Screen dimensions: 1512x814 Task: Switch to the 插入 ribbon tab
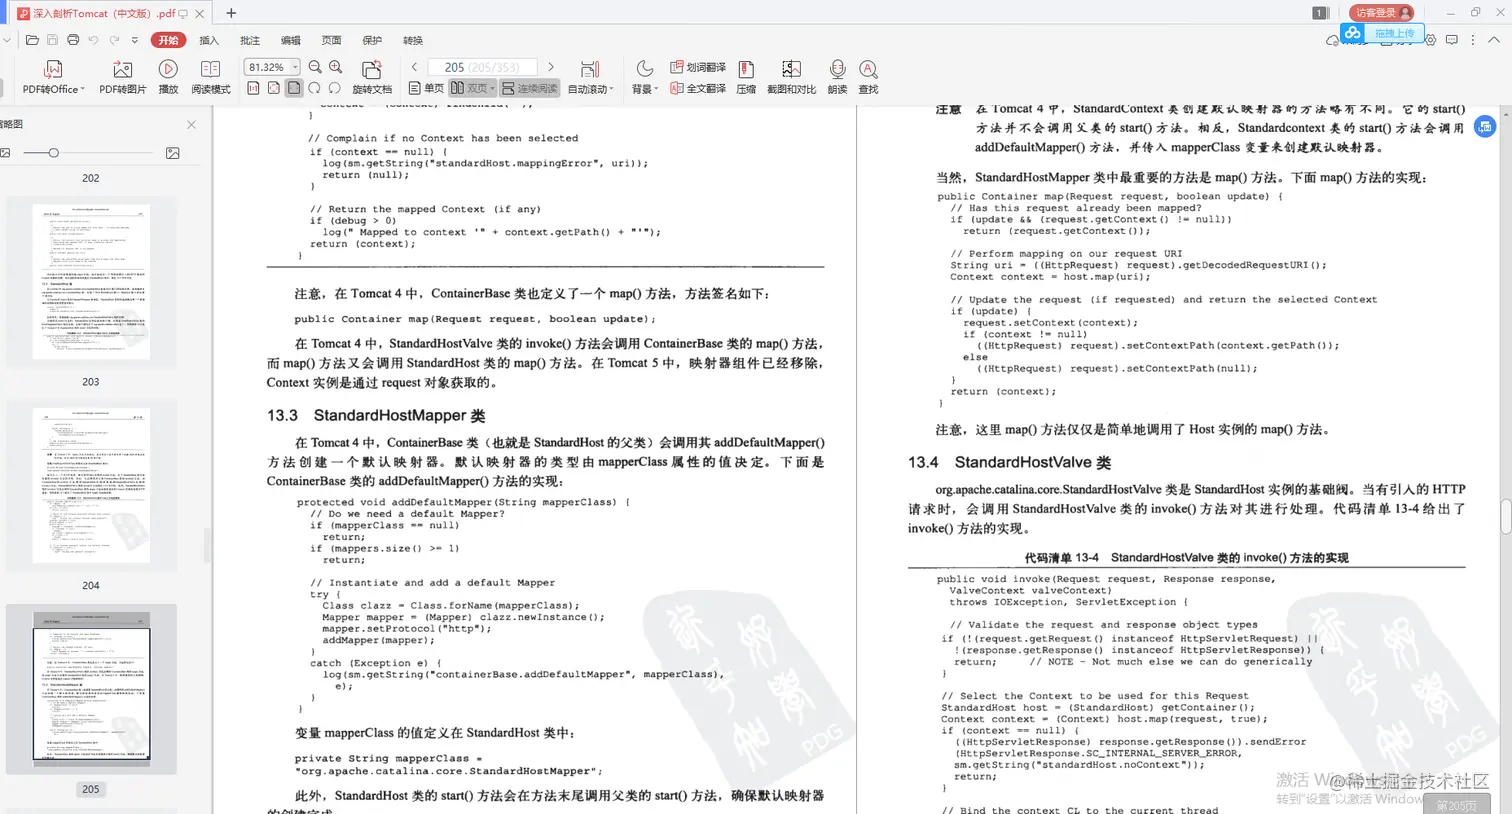pos(208,40)
